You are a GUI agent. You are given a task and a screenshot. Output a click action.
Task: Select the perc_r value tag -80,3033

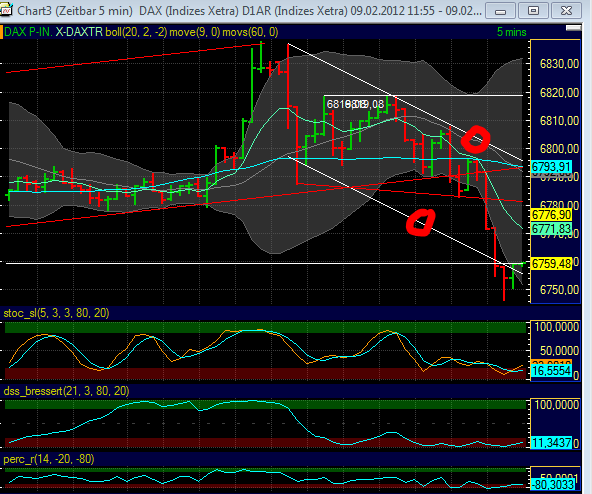pos(552,484)
